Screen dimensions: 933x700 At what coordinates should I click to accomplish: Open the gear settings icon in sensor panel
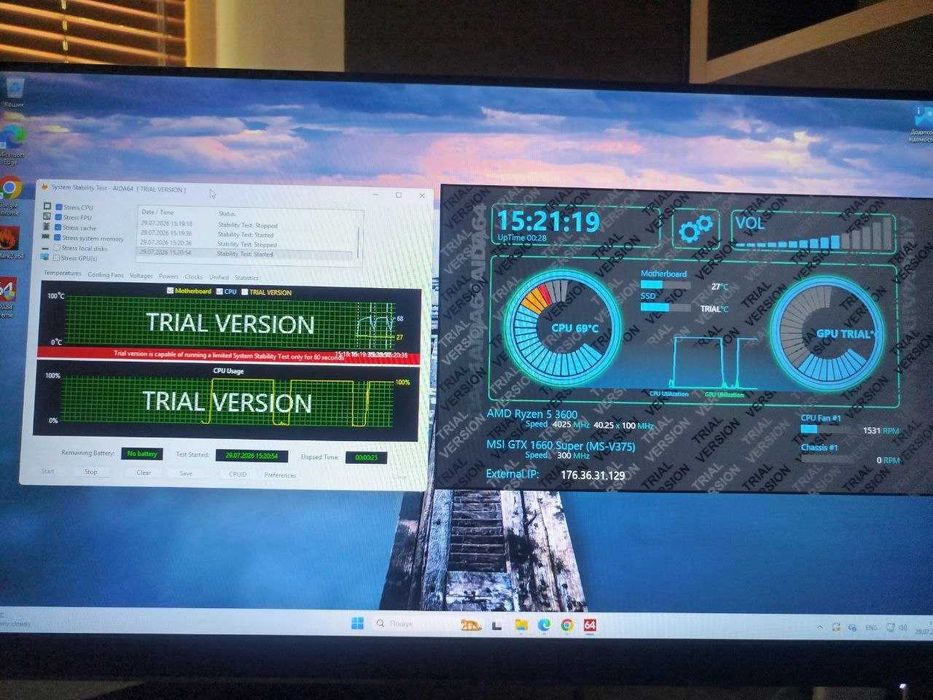click(x=695, y=228)
